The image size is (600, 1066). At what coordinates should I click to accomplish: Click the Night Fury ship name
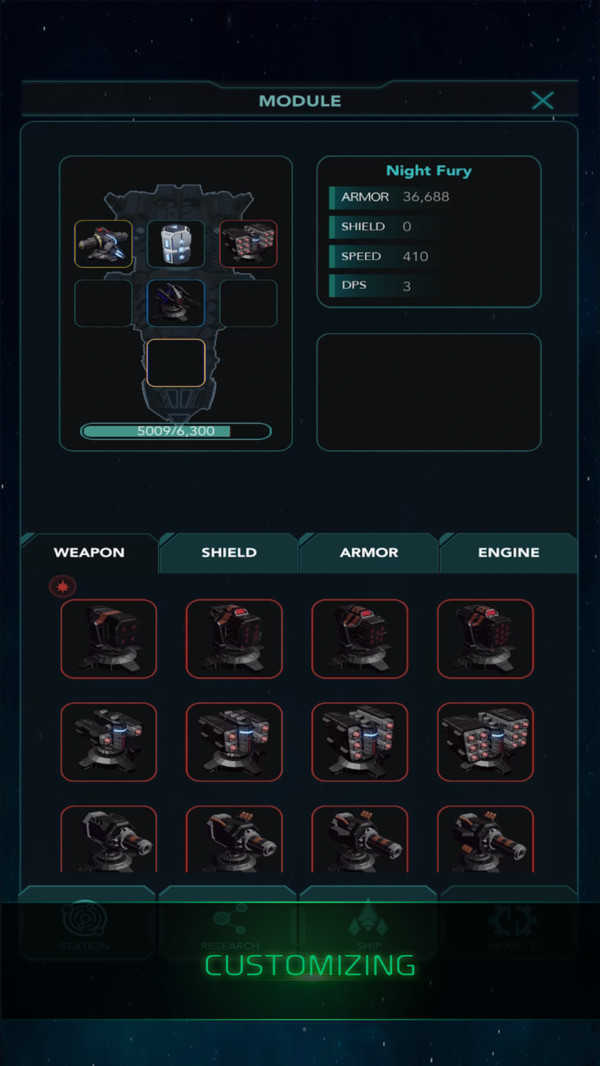(429, 171)
